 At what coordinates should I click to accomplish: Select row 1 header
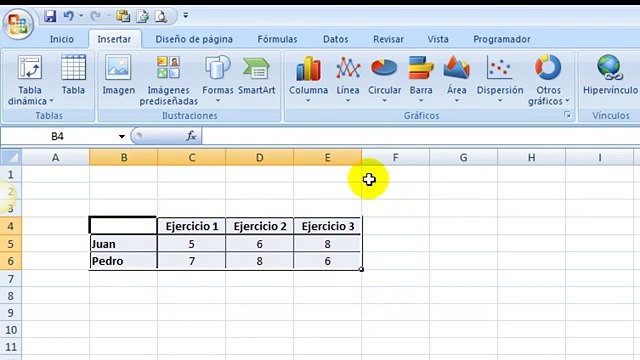(11, 175)
